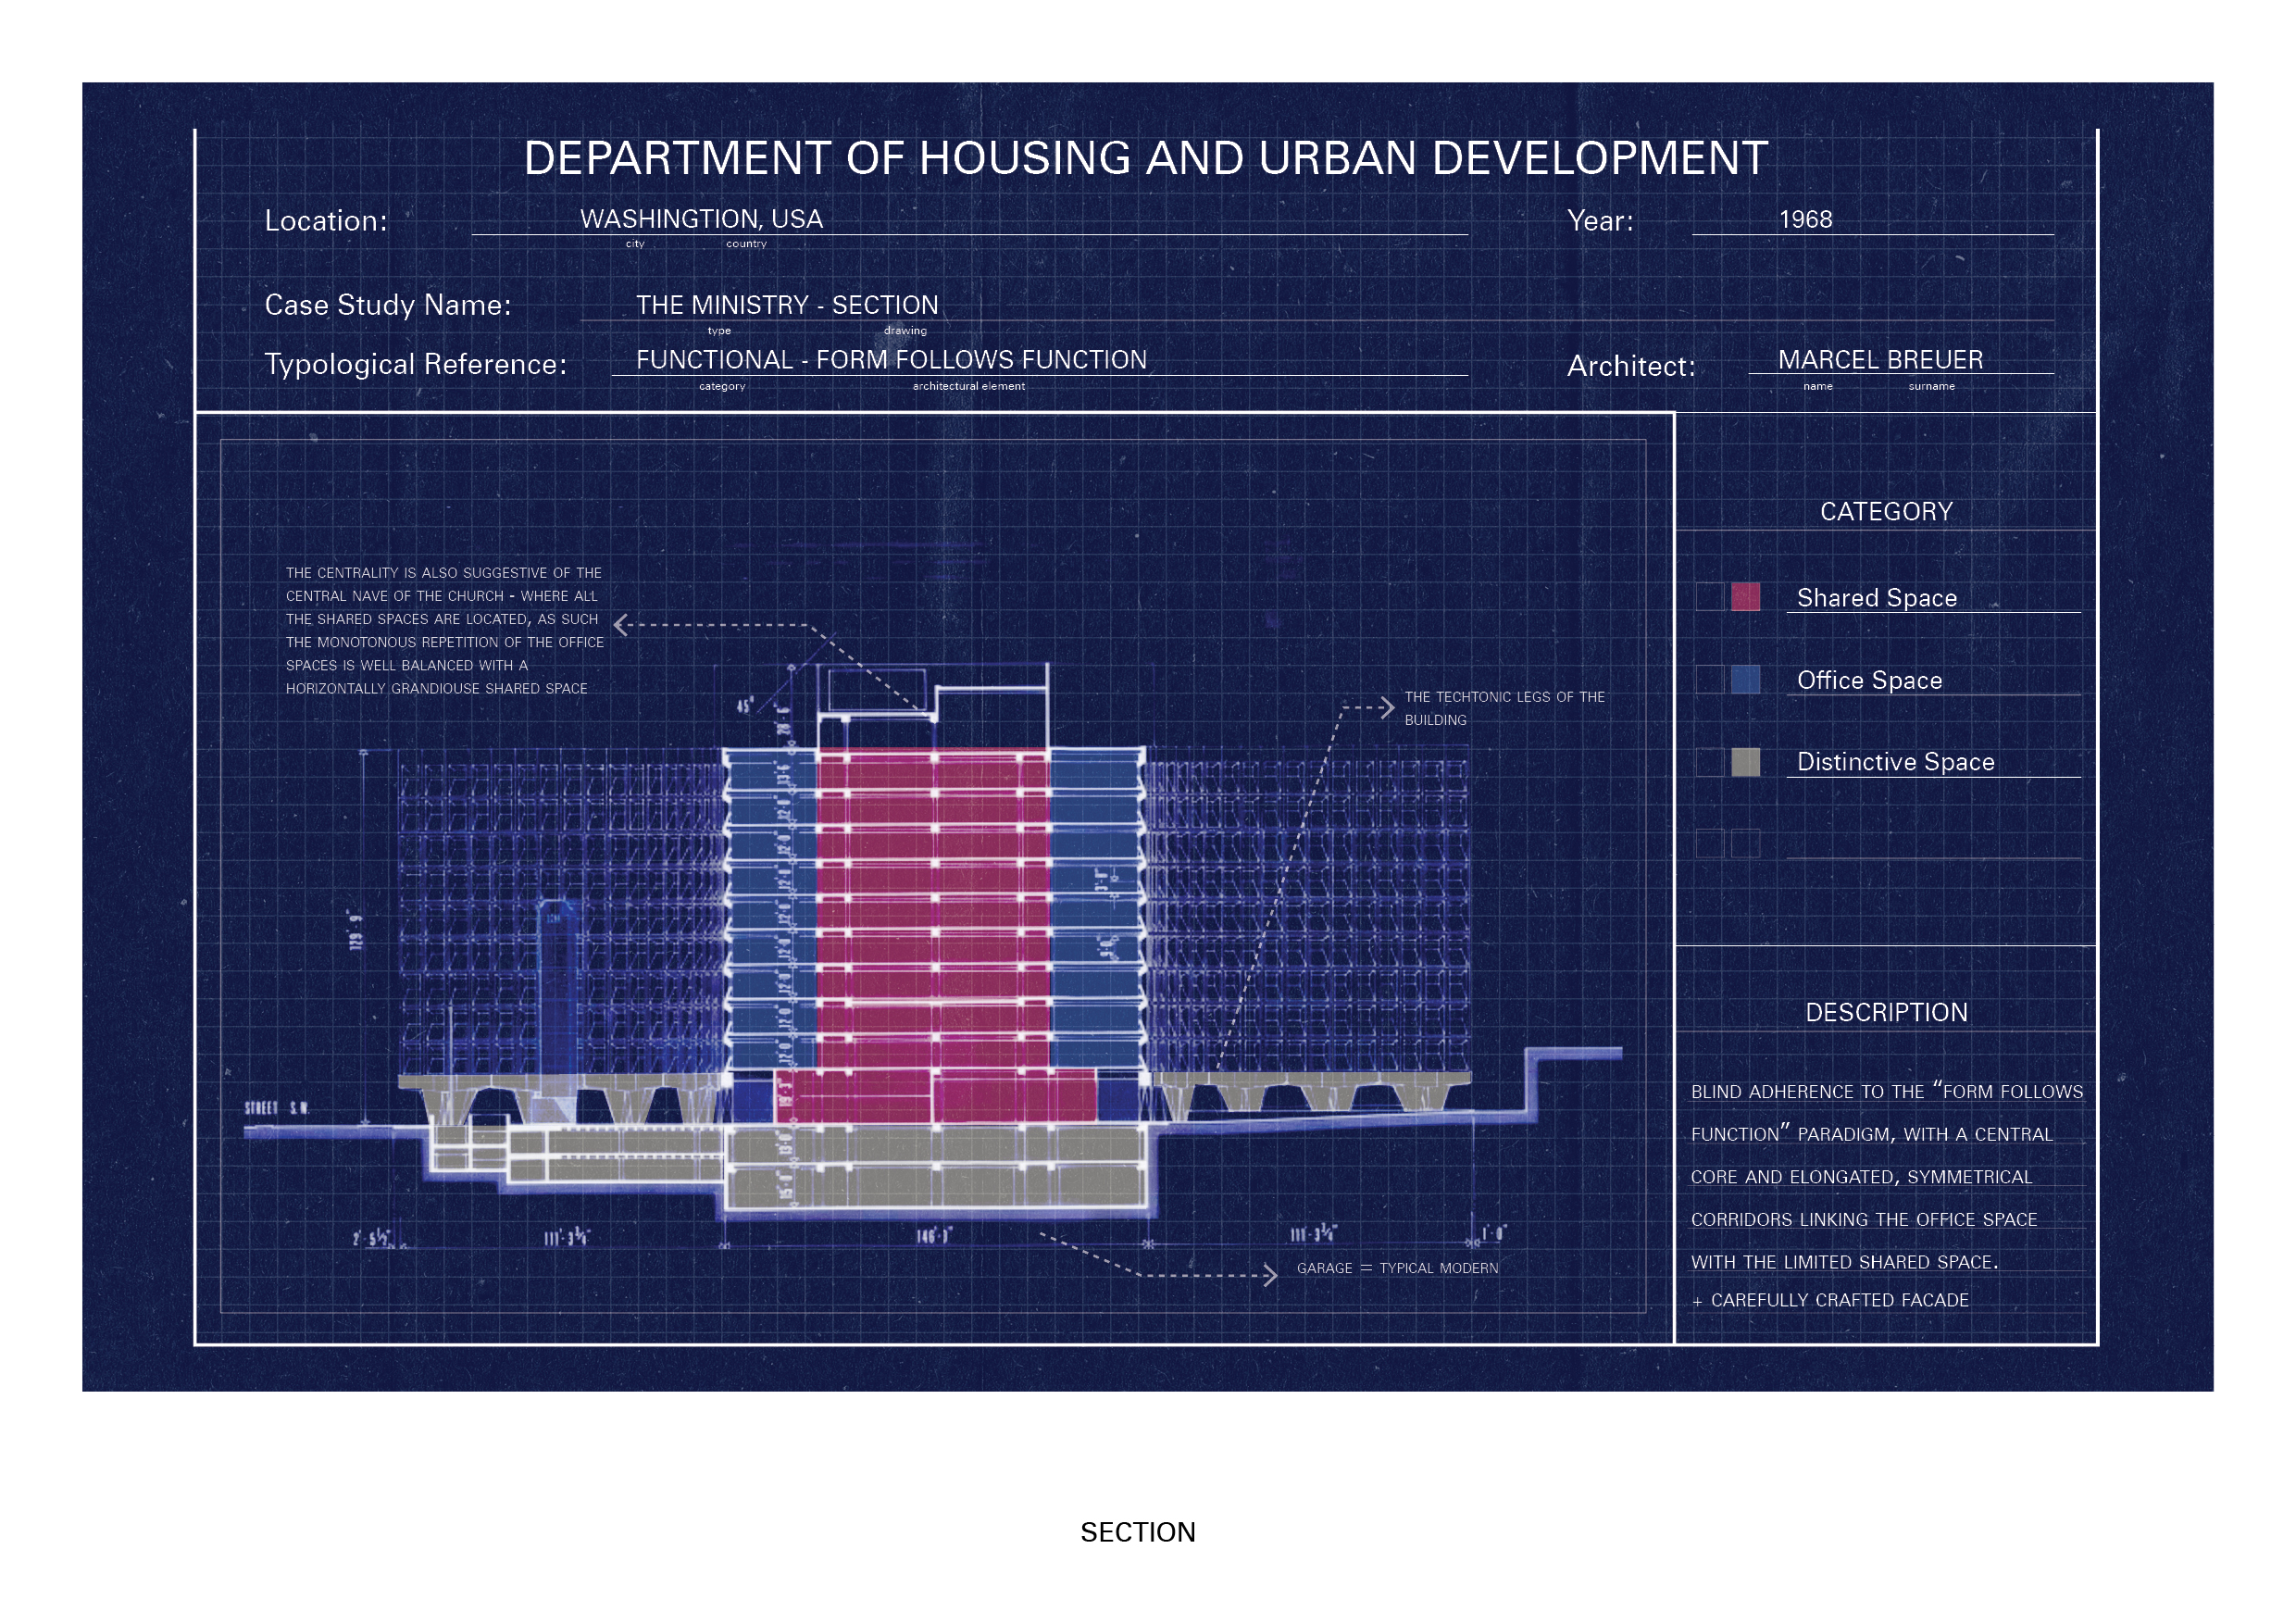Click the Architect field MARCEL BREUER
The width and height of the screenshot is (2296, 1624).
coord(1880,359)
